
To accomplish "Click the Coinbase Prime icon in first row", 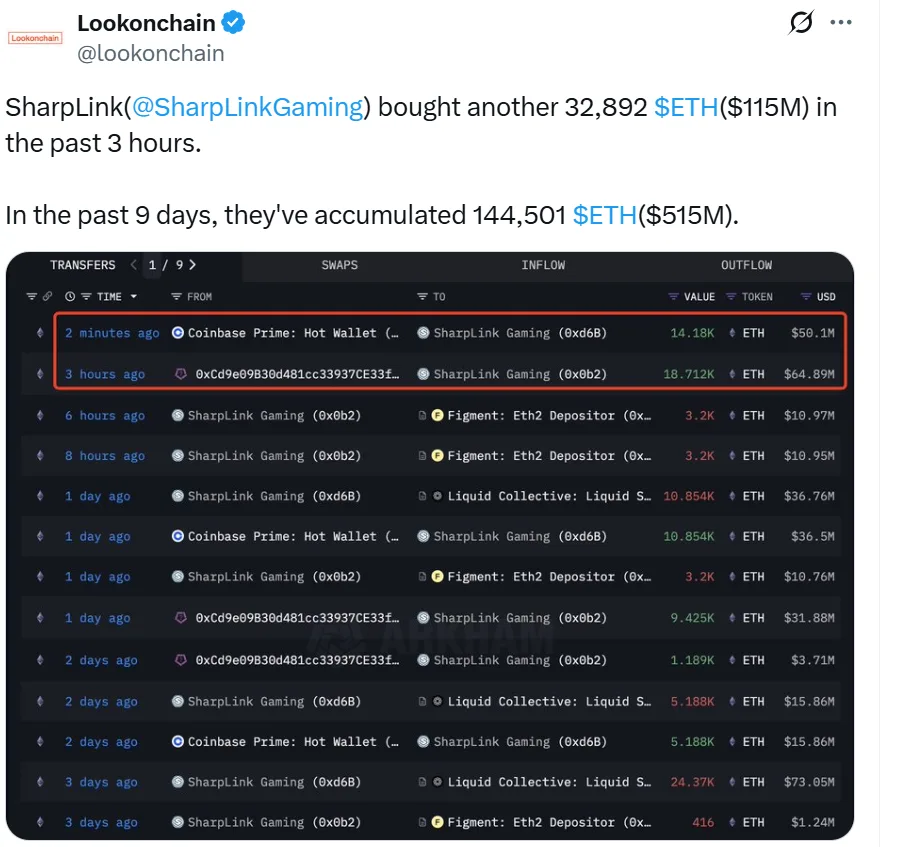I will click(x=178, y=333).
